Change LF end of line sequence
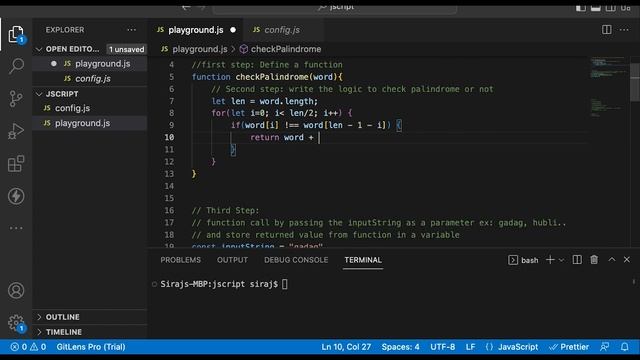Viewport: 640px width, 360px height. (x=470, y=347)
